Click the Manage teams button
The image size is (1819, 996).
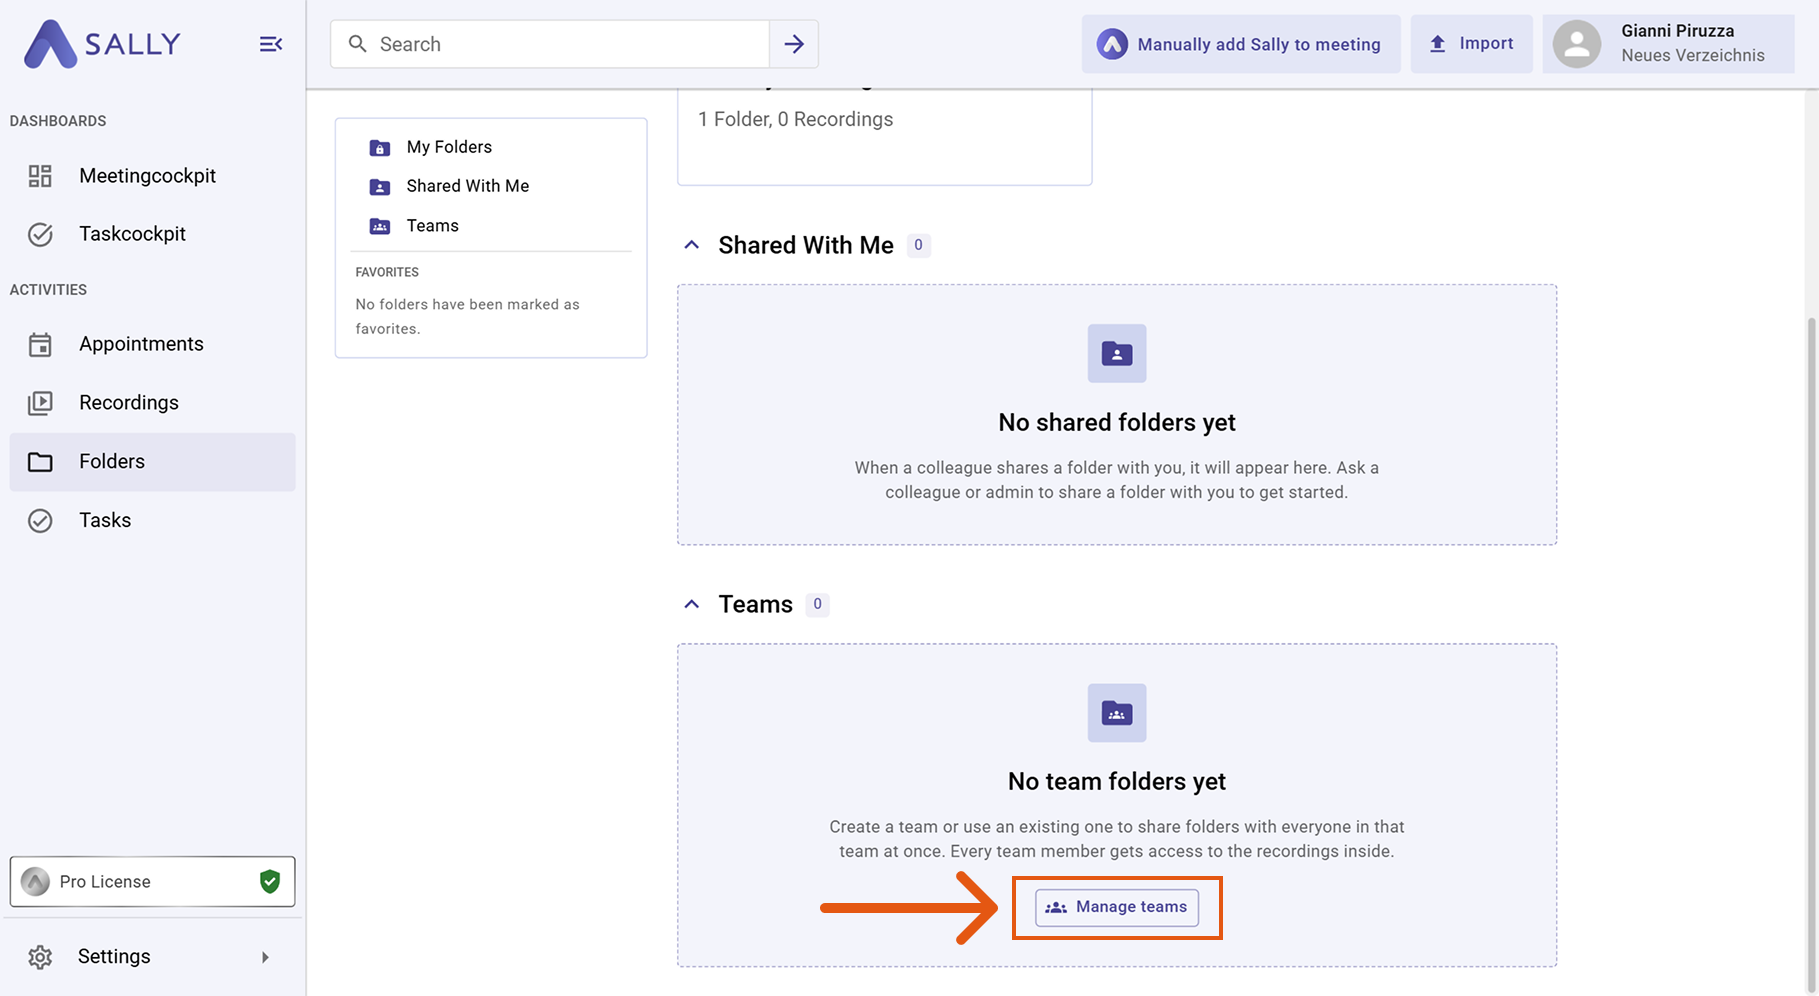click(1116, 907)
